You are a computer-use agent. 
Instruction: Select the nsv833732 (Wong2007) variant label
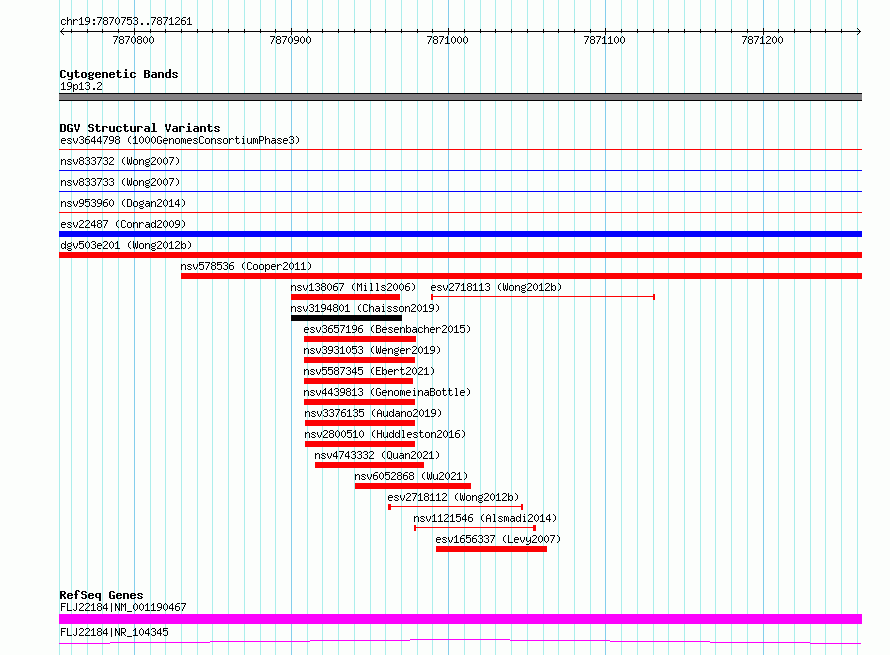coord(120,161)
